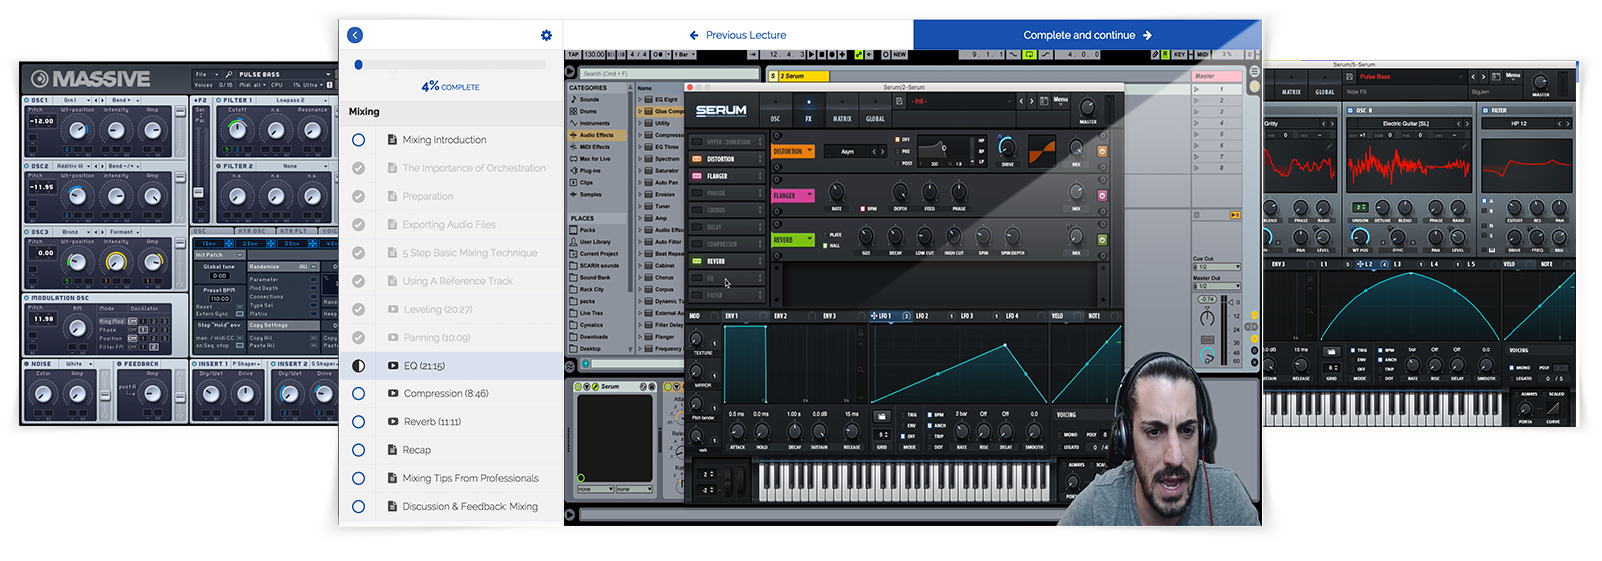Enable REVERB in Serum FX rack
1602x561 pixels.
(x=695, y=261)
